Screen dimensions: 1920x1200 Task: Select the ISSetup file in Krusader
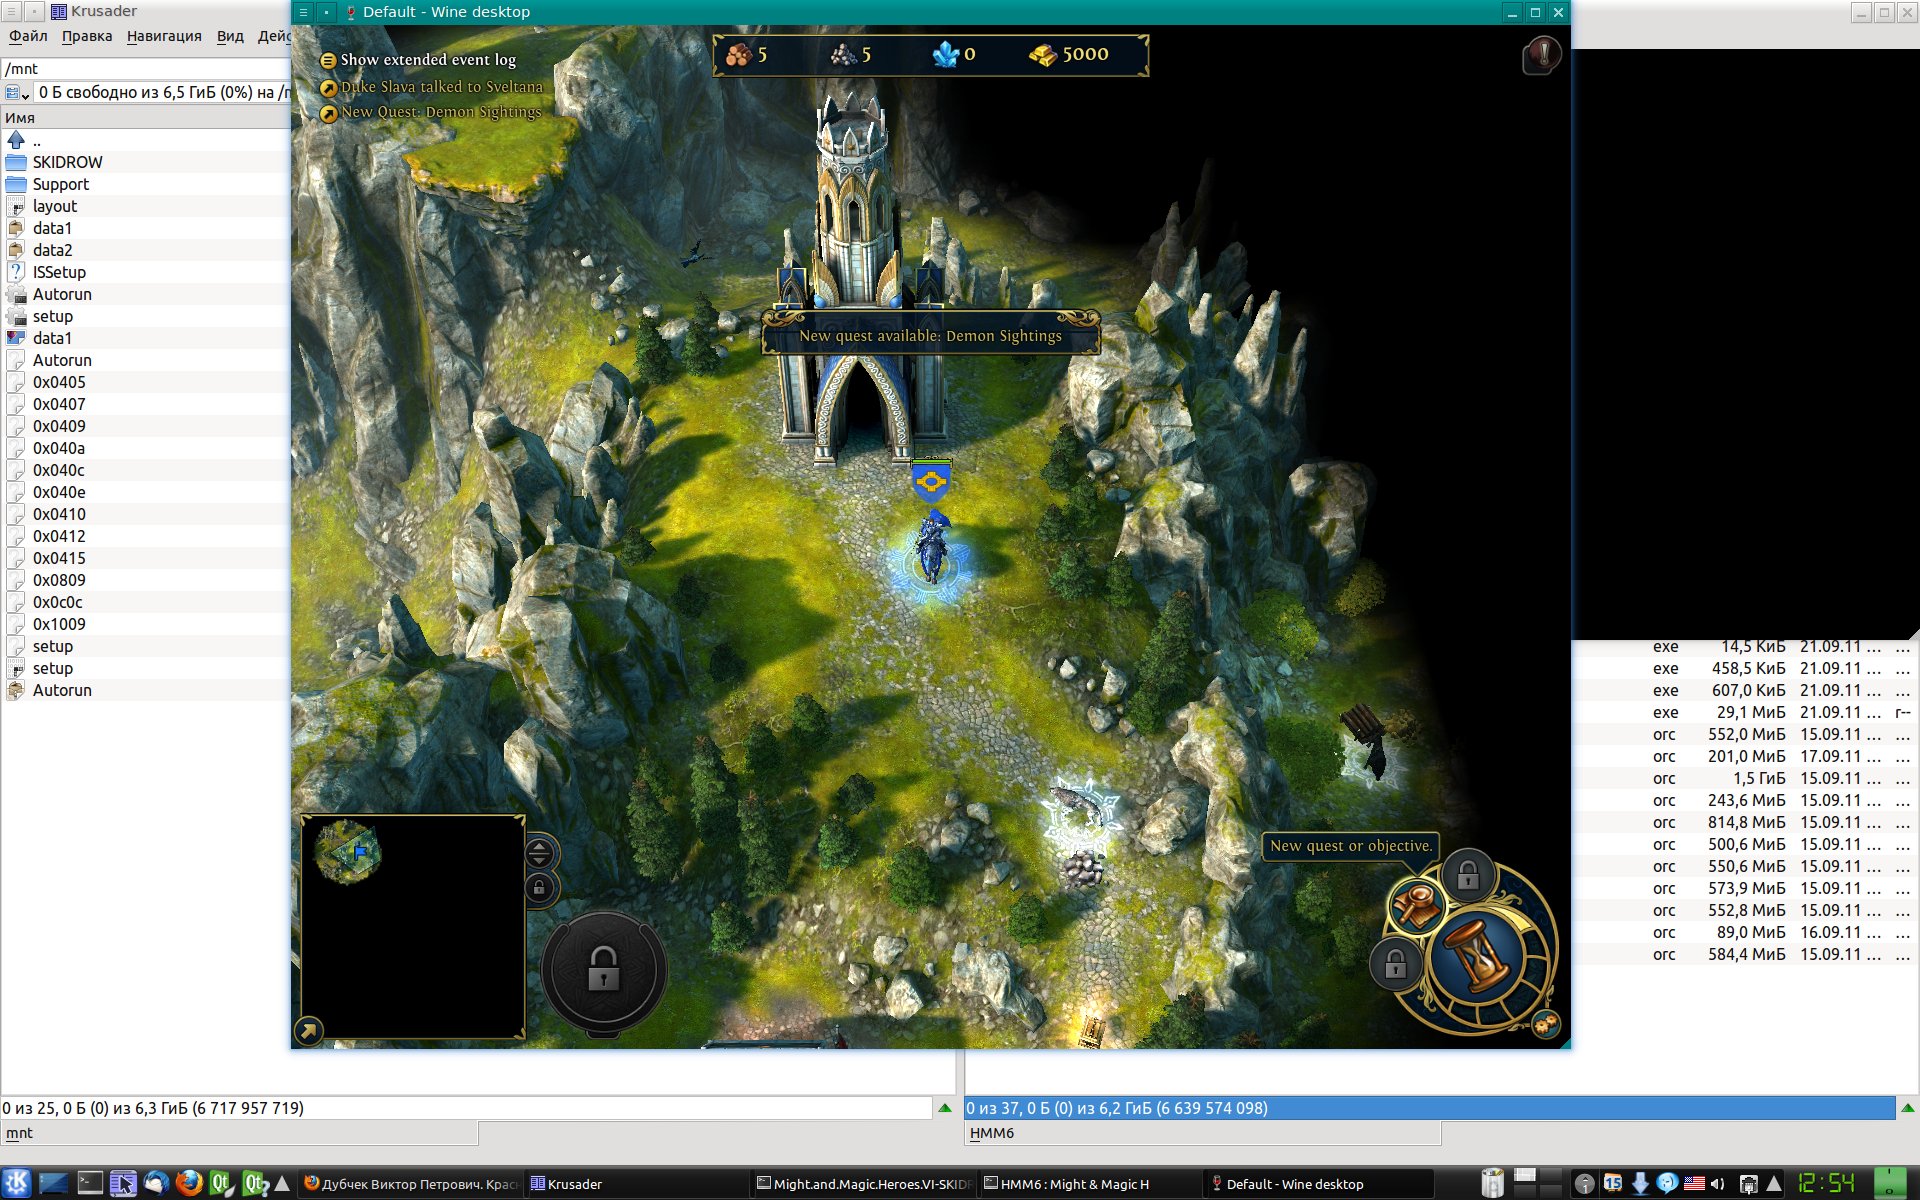click(146, 272)
